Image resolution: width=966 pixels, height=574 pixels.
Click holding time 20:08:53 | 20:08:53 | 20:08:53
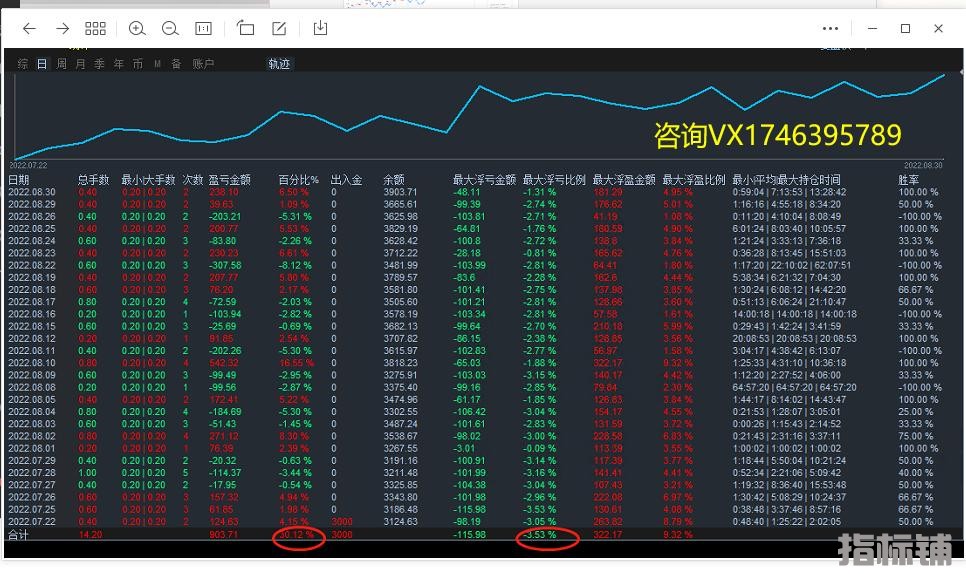click(794, 339)
